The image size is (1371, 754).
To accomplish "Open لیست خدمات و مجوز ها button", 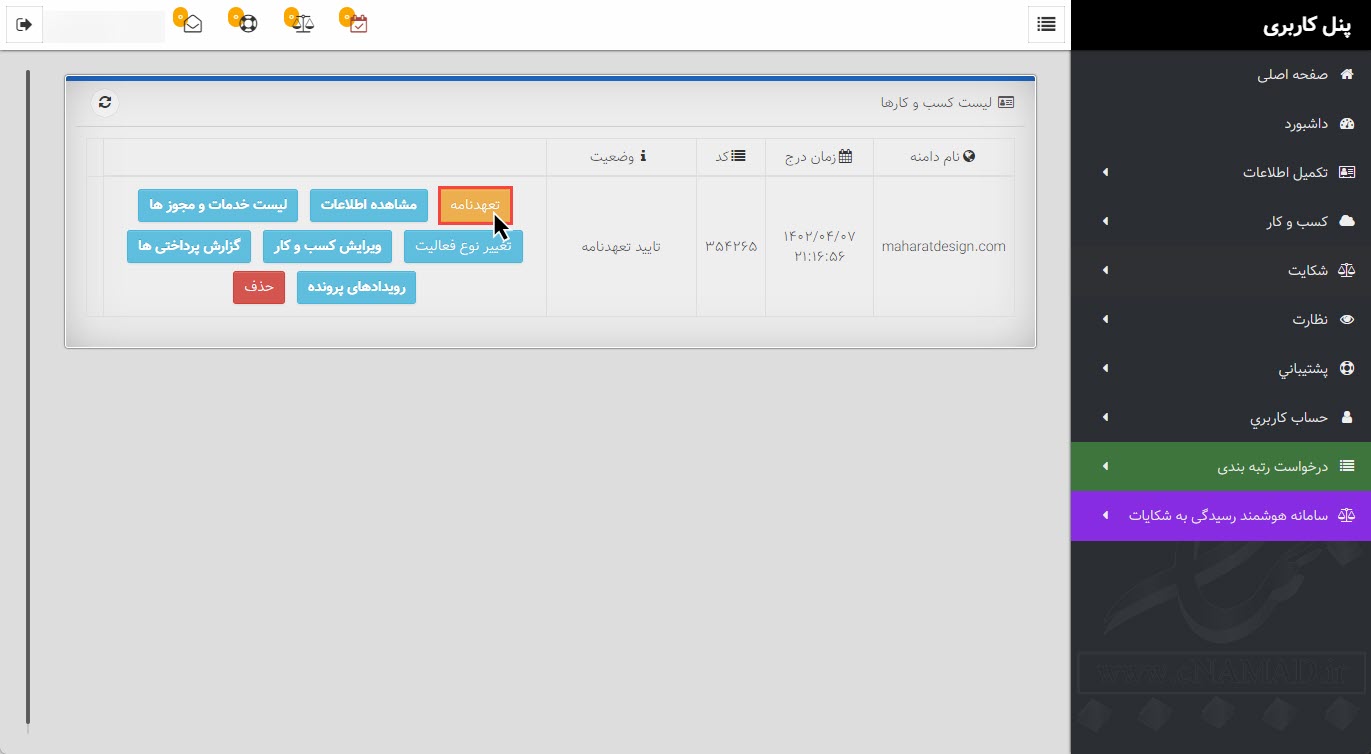I will click(x=218, y=205).
